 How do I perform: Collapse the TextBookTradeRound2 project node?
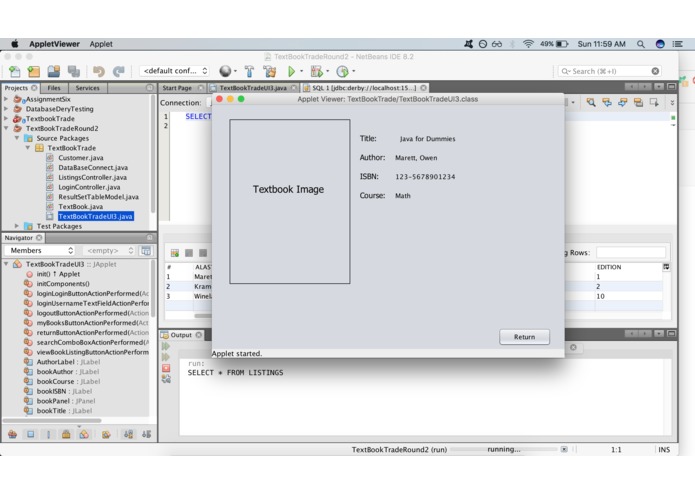coord(6,128)
